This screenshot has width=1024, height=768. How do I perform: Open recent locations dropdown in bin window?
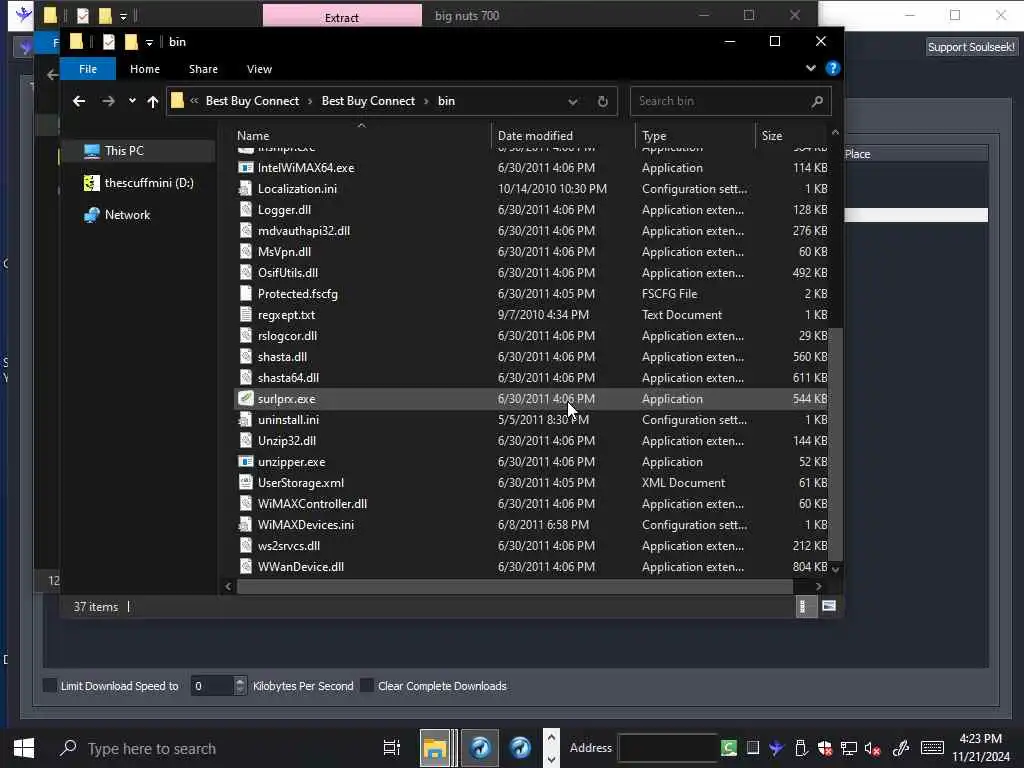[132, 101]
